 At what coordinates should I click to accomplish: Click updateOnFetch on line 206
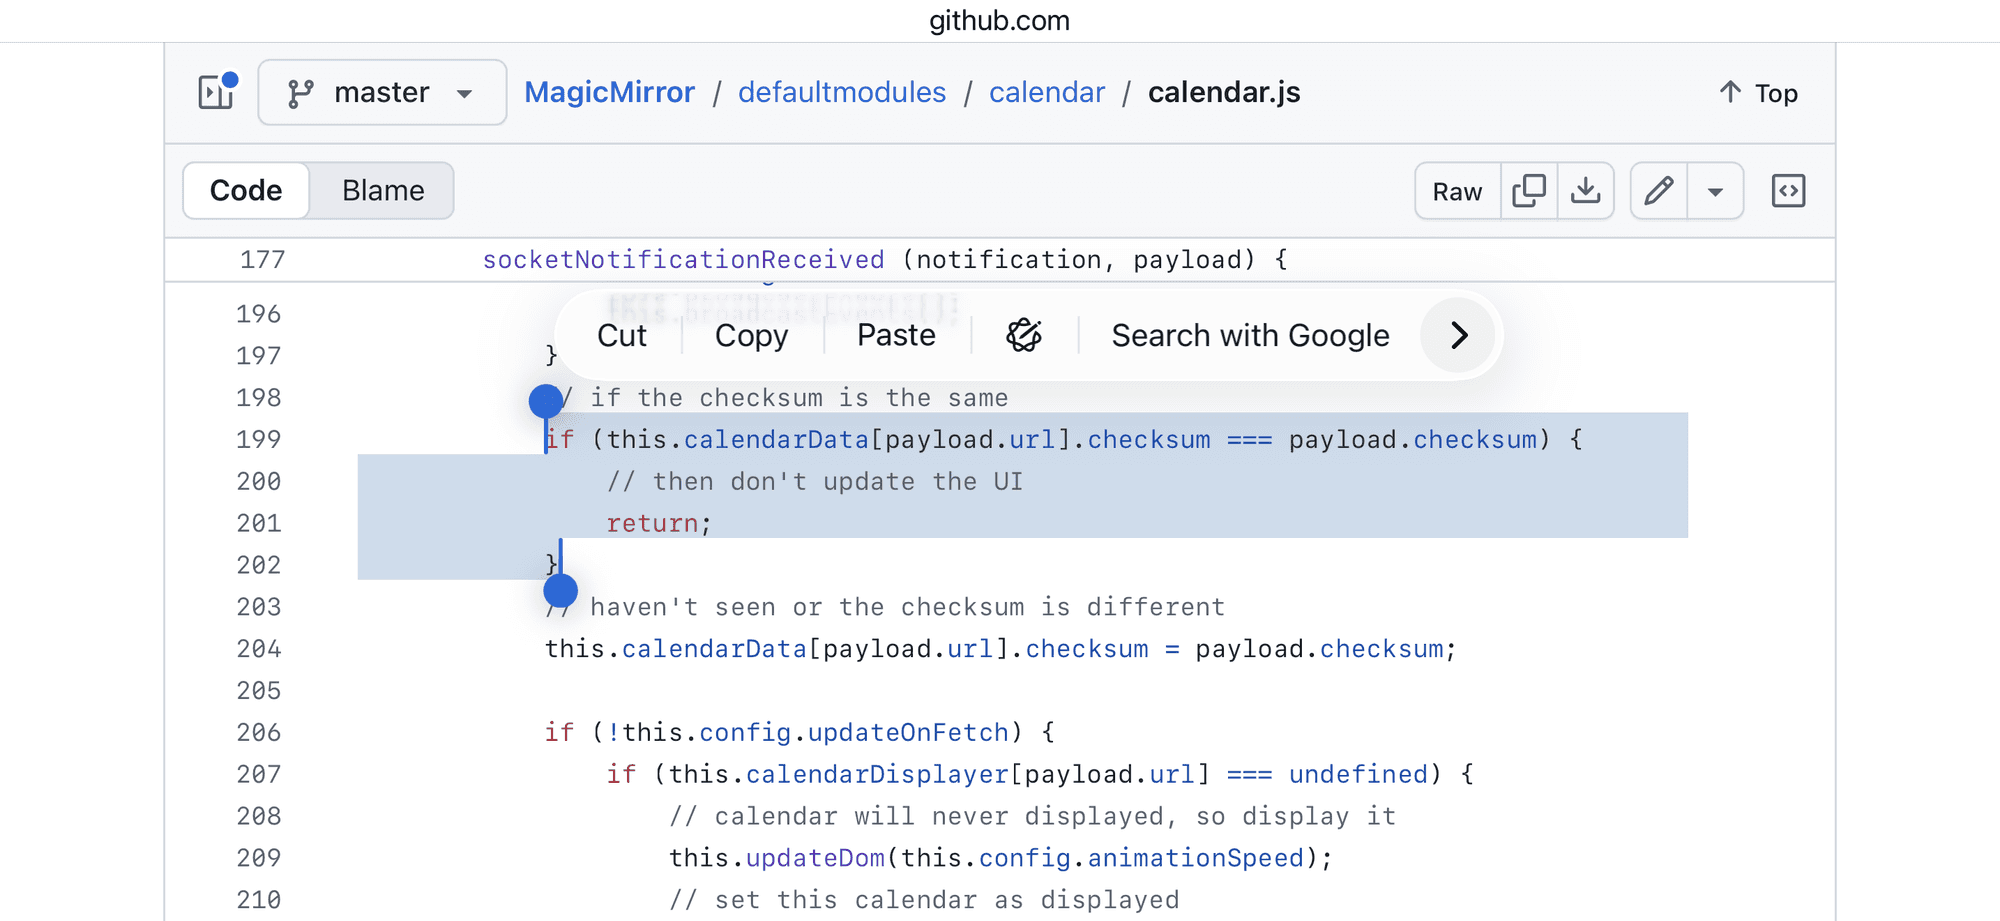pyautogui.click(x=908, y=732)
